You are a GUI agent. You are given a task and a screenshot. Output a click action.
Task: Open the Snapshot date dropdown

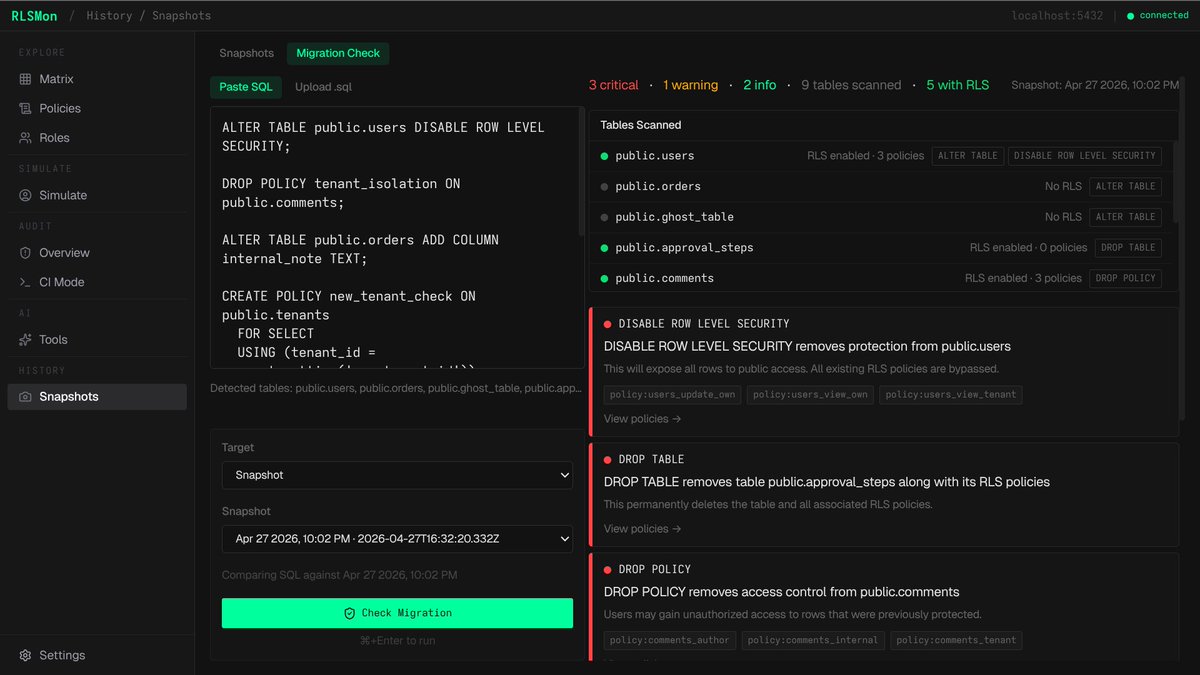pyautogui.click(x=397, y=539)
